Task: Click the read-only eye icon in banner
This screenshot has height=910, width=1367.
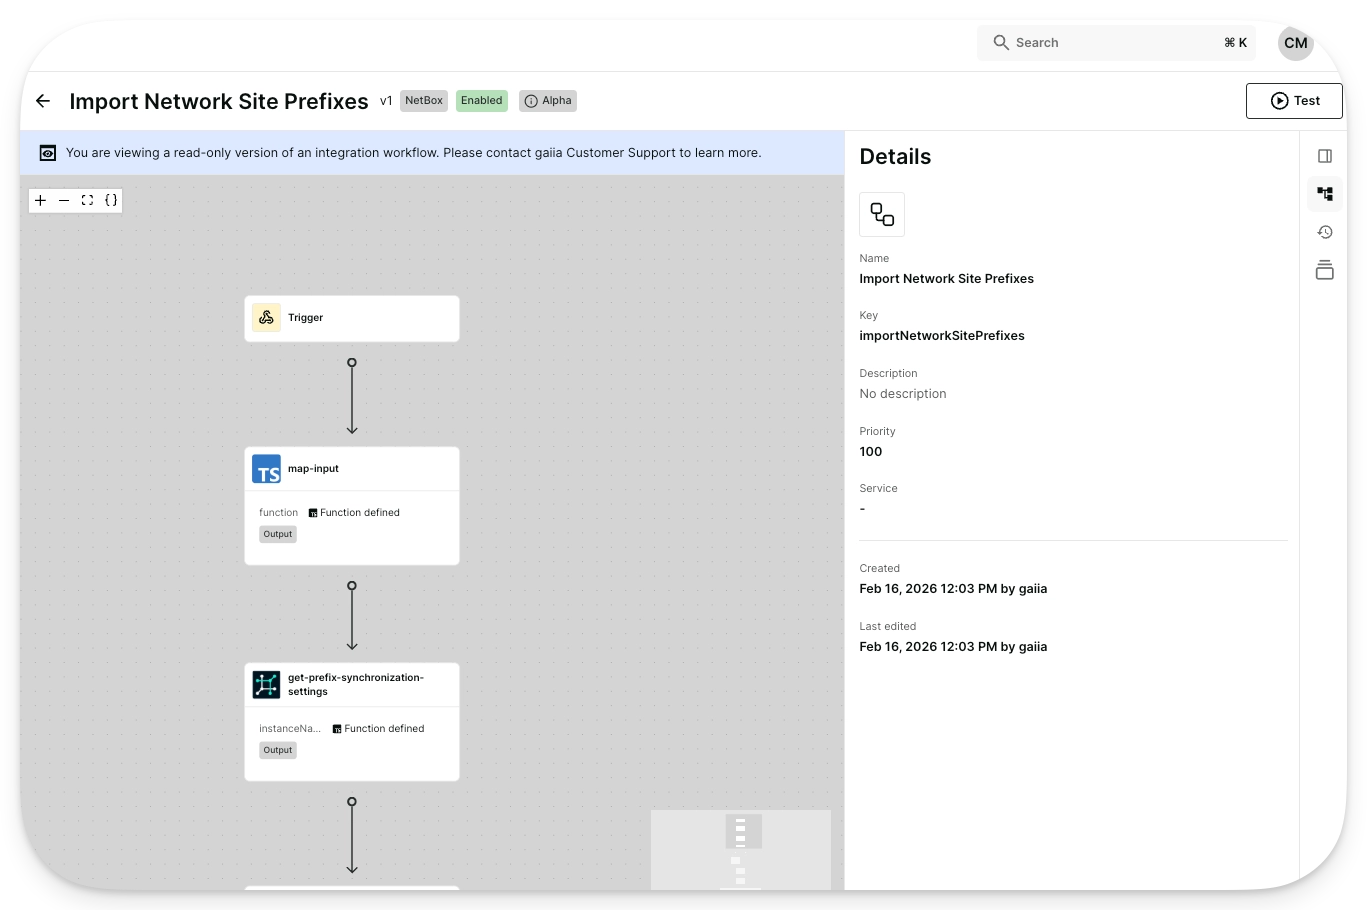Action: (48, 153)
